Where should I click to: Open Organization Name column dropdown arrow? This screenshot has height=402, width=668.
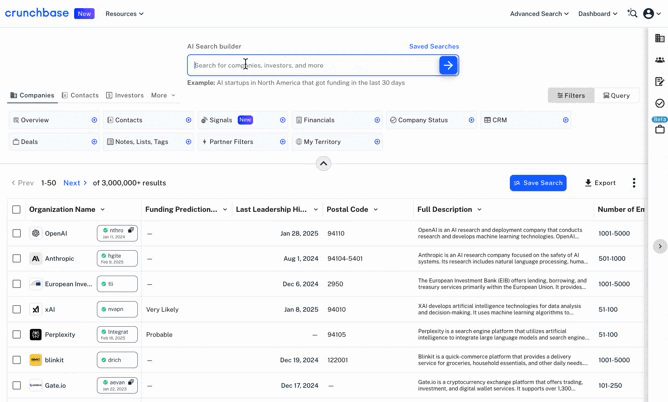point(103,210)
